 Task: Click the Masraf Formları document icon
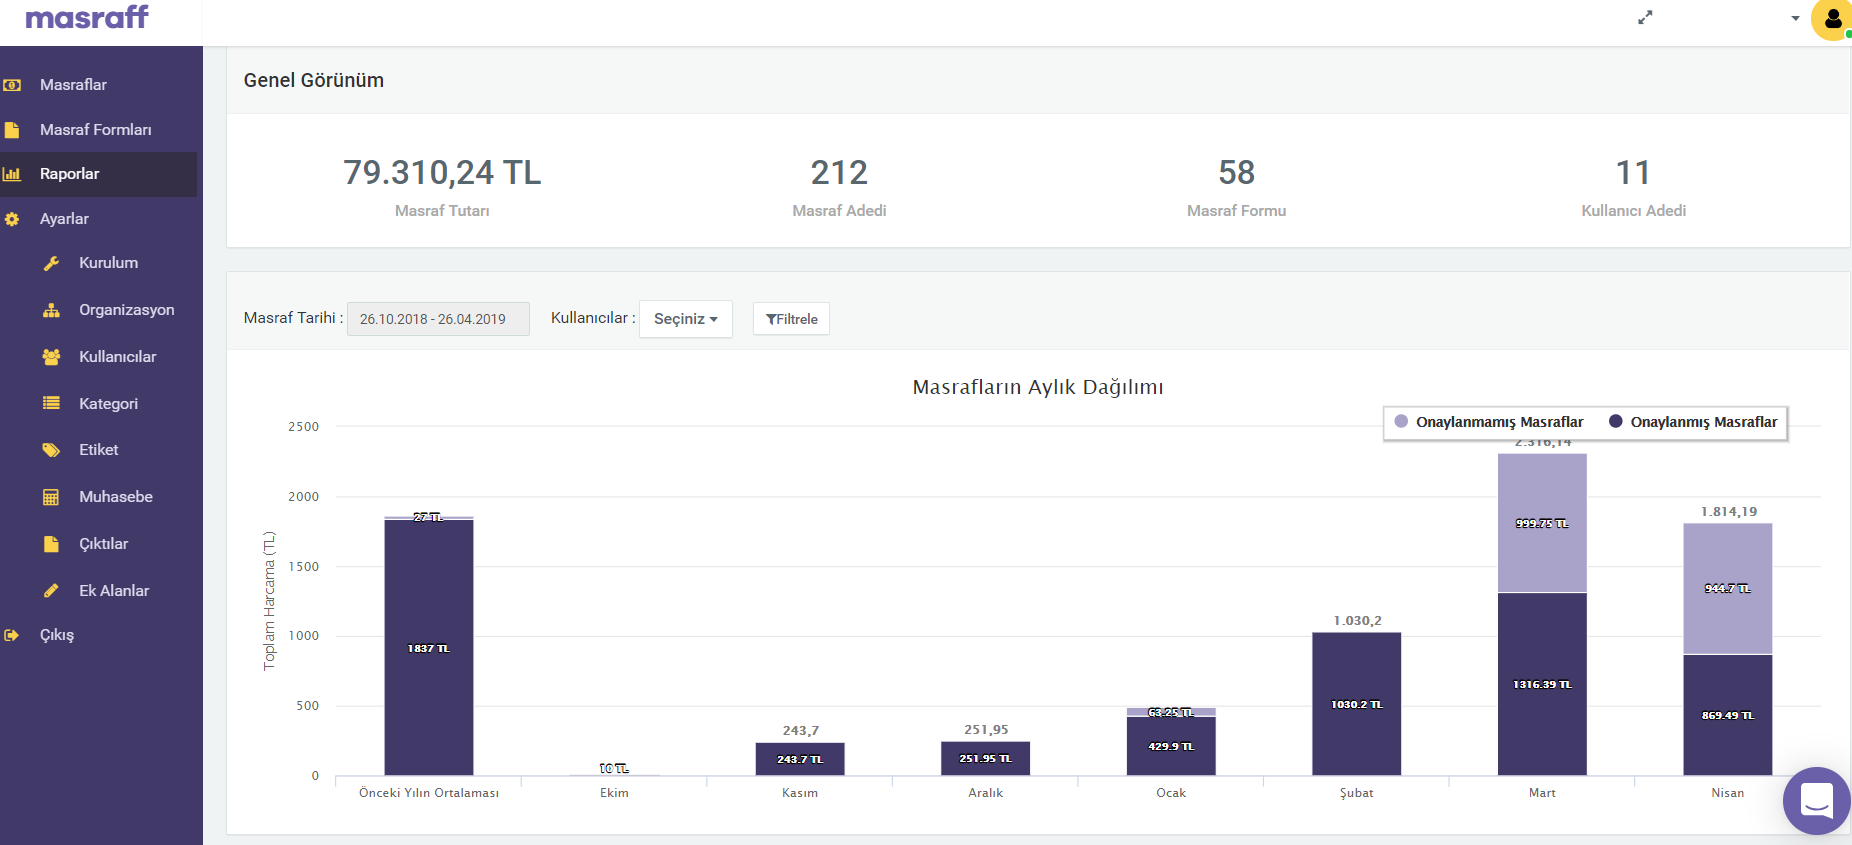pyautogui.click(x=12, y=130)
